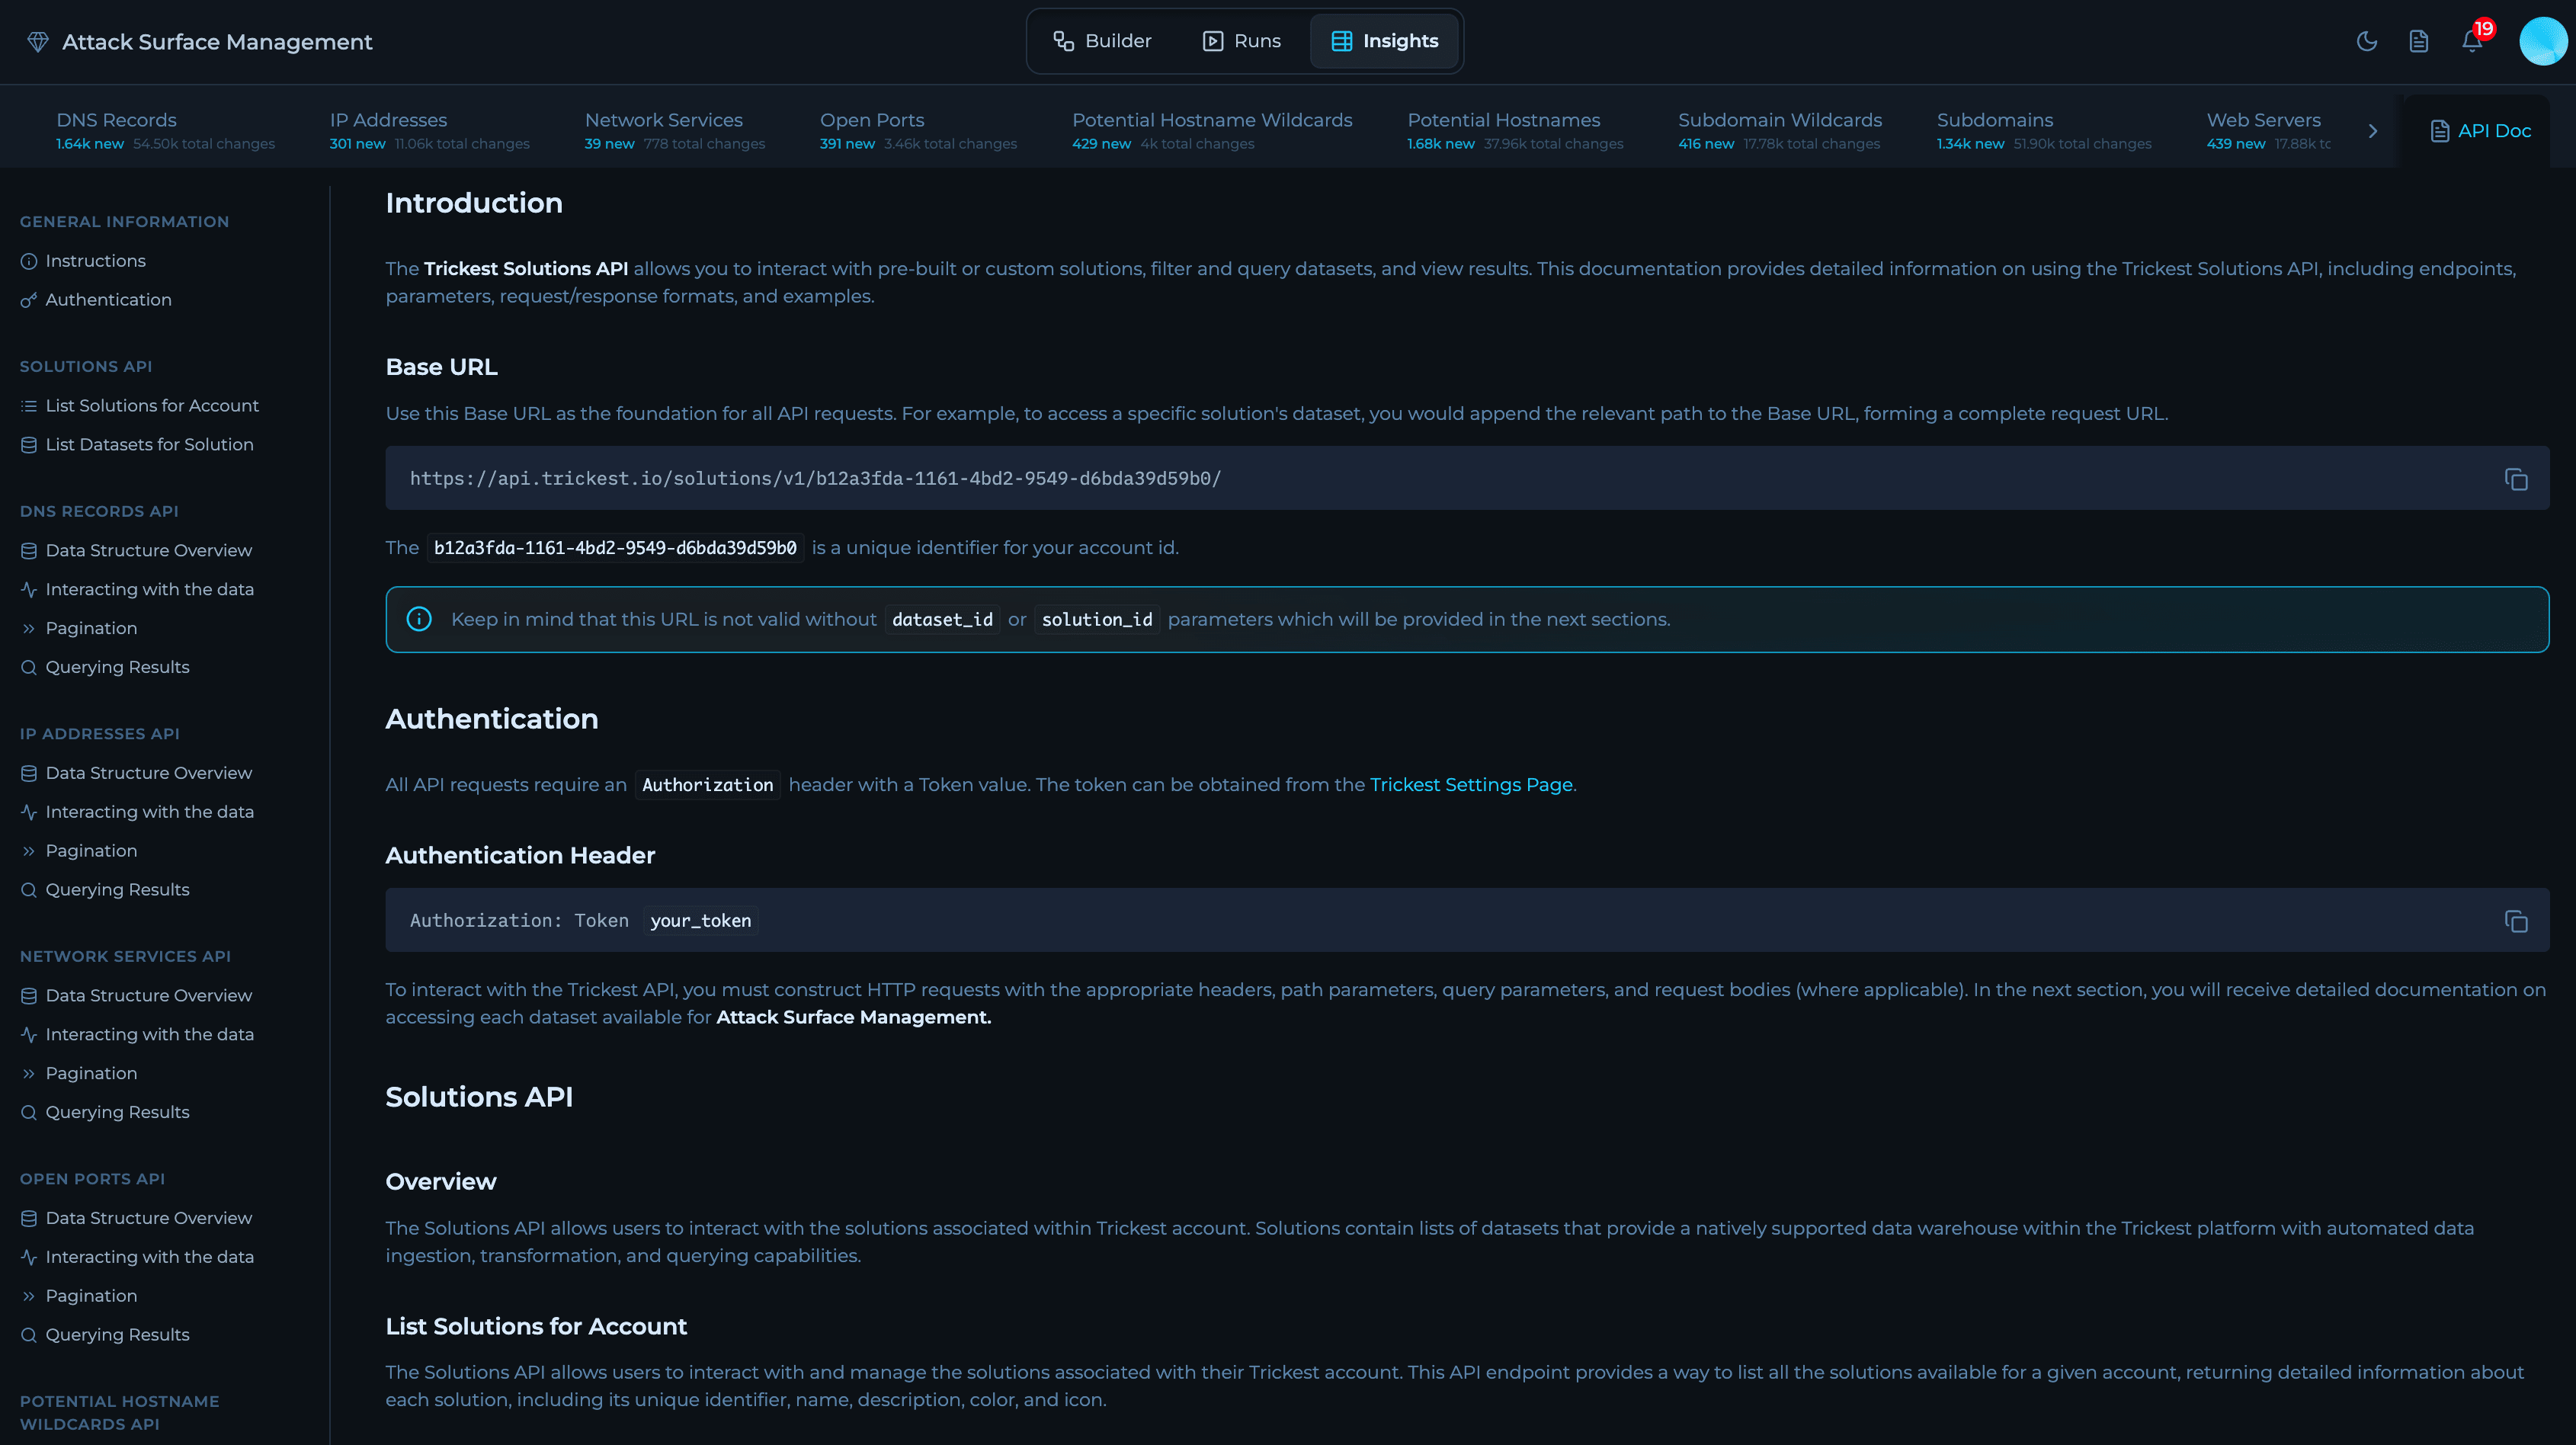The height and width of the screenshot is (1445, 2576).
Task: Go to Authentication in the sidebar
Action: tap(108, 300)
